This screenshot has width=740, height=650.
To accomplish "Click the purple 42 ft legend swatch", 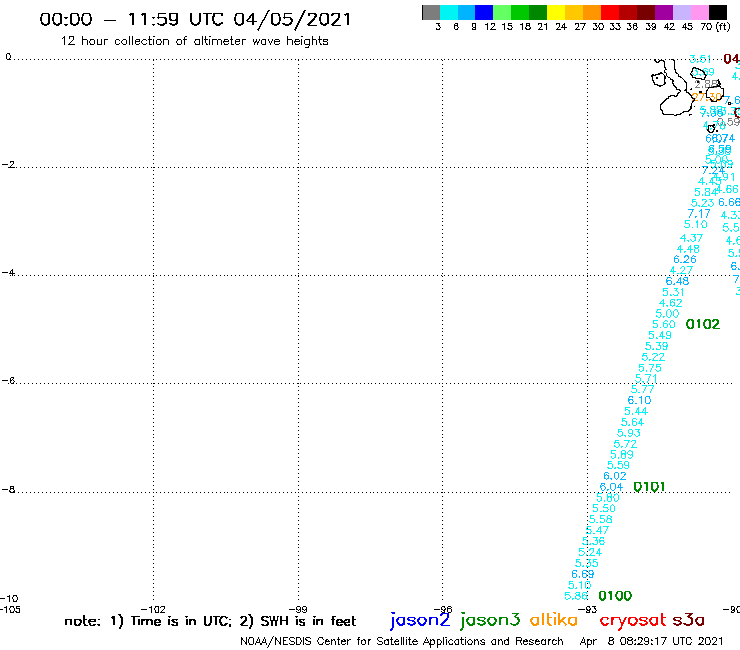I will click(664, 13).
